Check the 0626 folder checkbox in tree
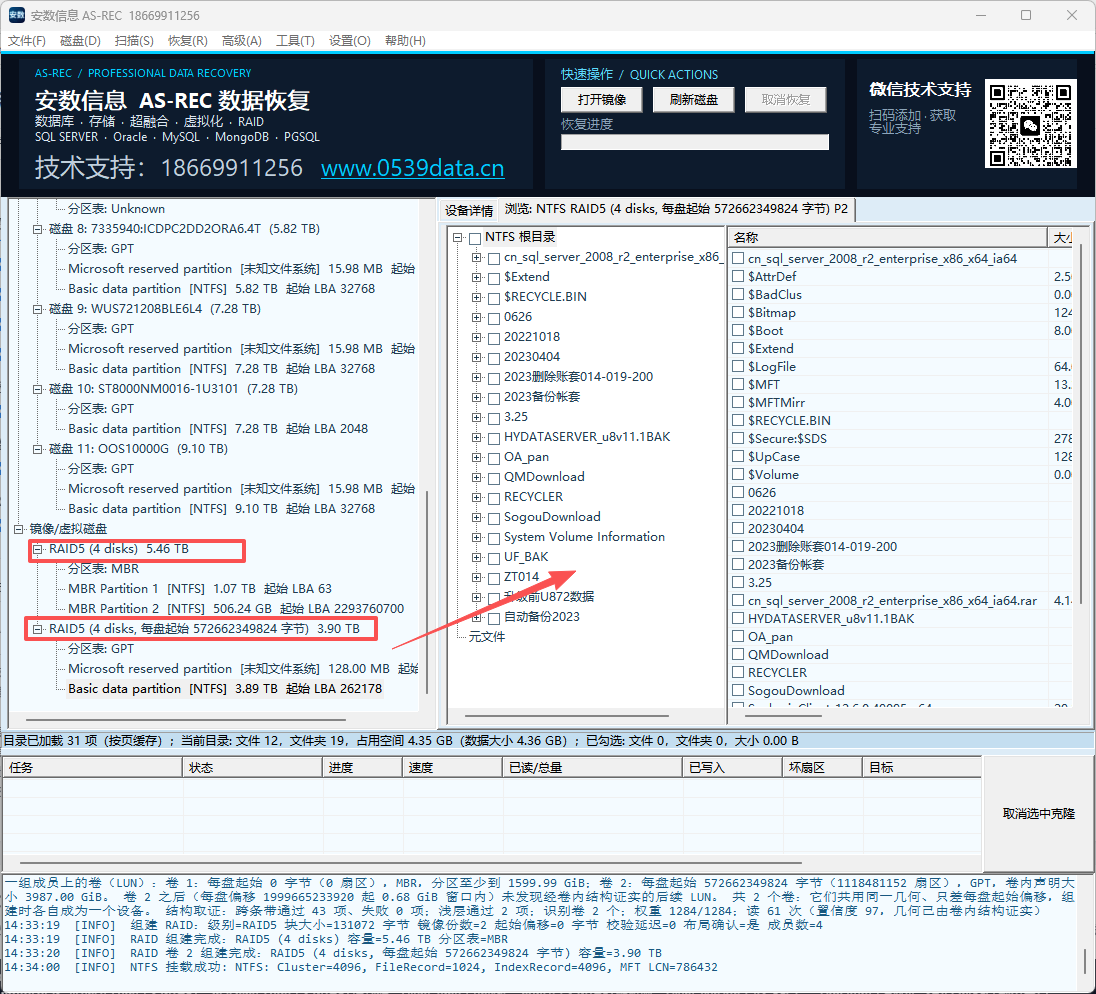The image size is (1096, 994). tap(493, 318)
